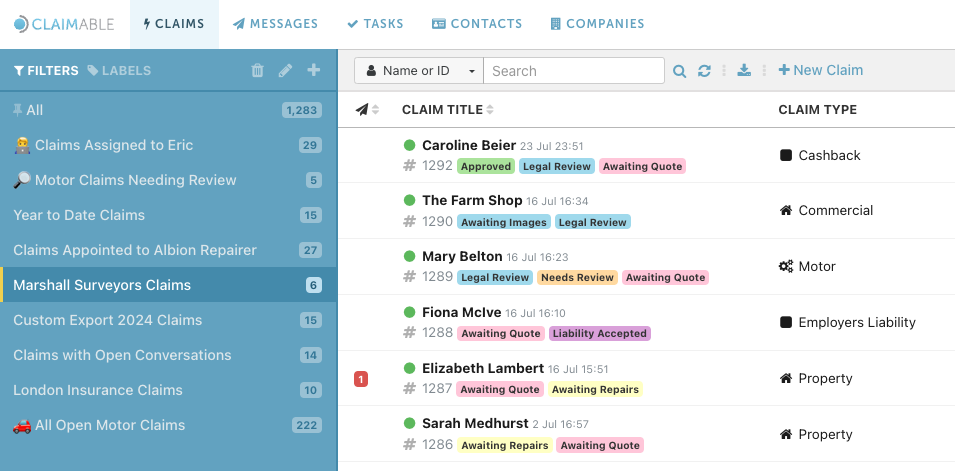Screen dimensions: 955x471
Task: Edit filter using the pencil icon
Action: click(285, 71)
